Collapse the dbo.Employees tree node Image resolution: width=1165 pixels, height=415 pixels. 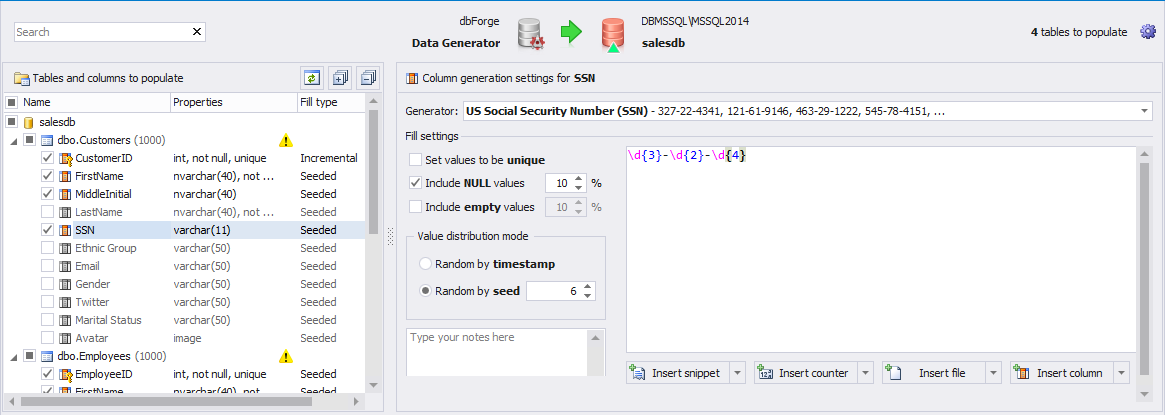[13, 357]
